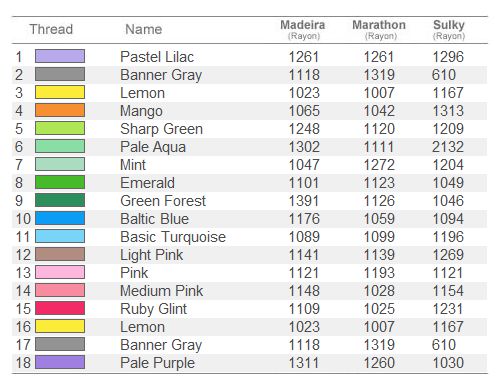500x384 pixels.
Task: Select the Pale Purple swatch in row 18
Action: click(x=60, y=362)
